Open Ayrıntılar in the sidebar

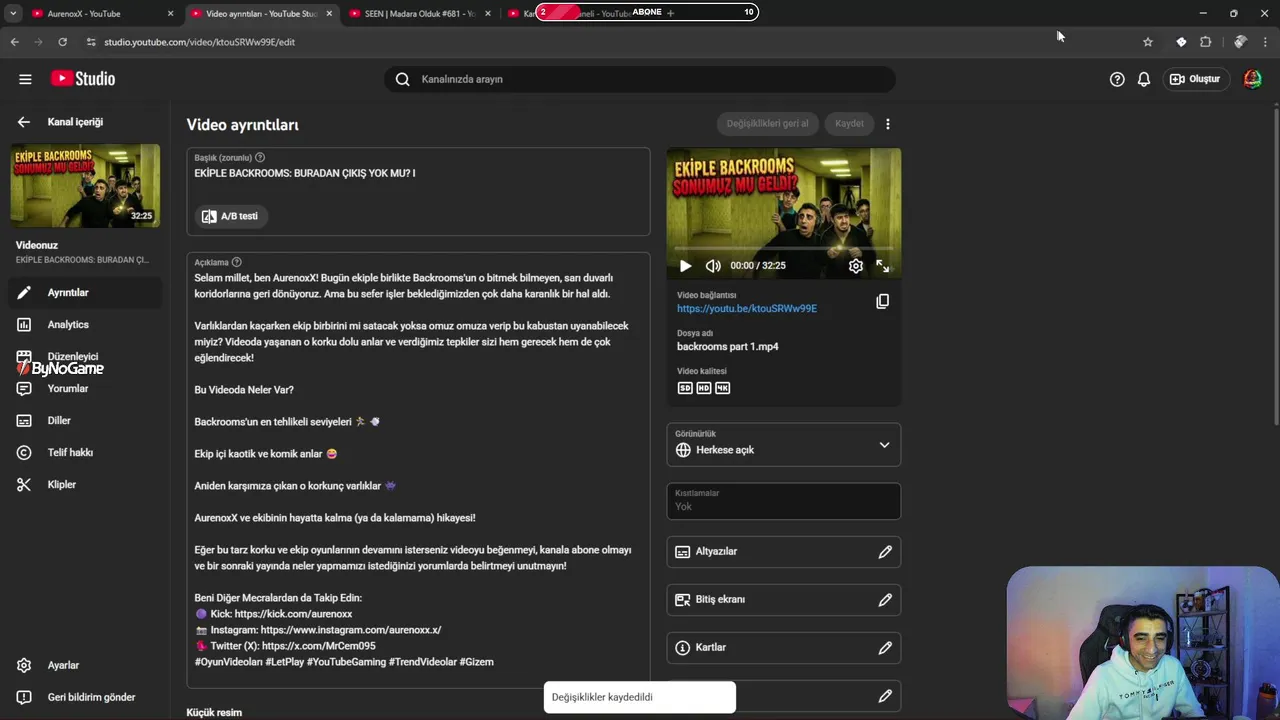85,293
